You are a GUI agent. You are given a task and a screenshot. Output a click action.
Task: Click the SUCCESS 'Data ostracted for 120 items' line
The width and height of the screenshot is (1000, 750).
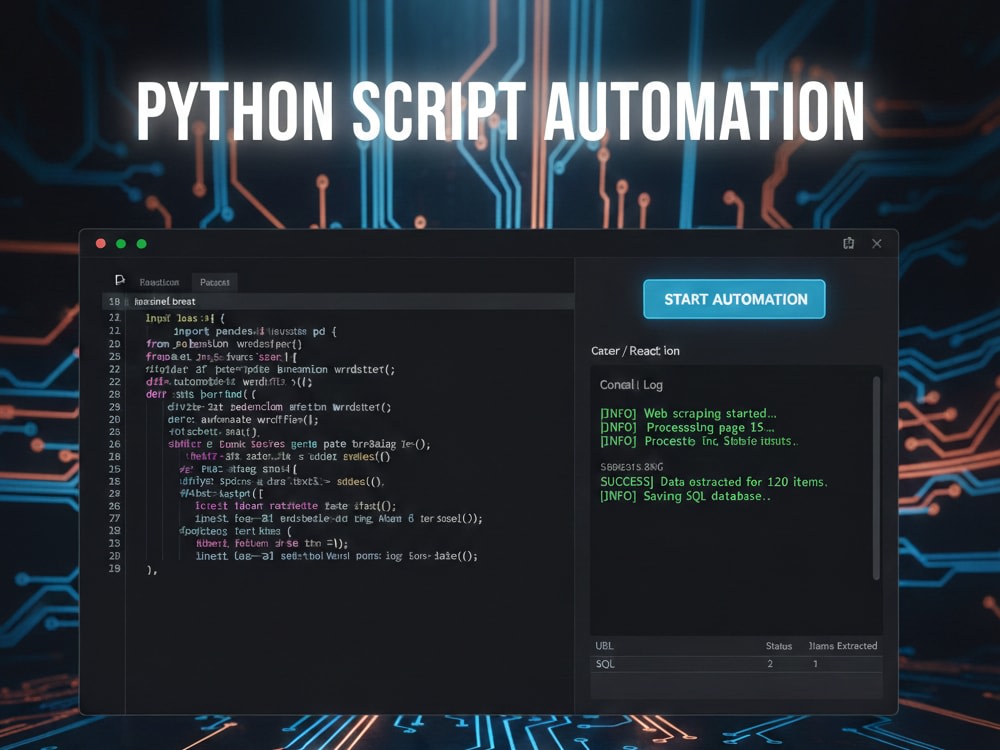tap(714, 482)
